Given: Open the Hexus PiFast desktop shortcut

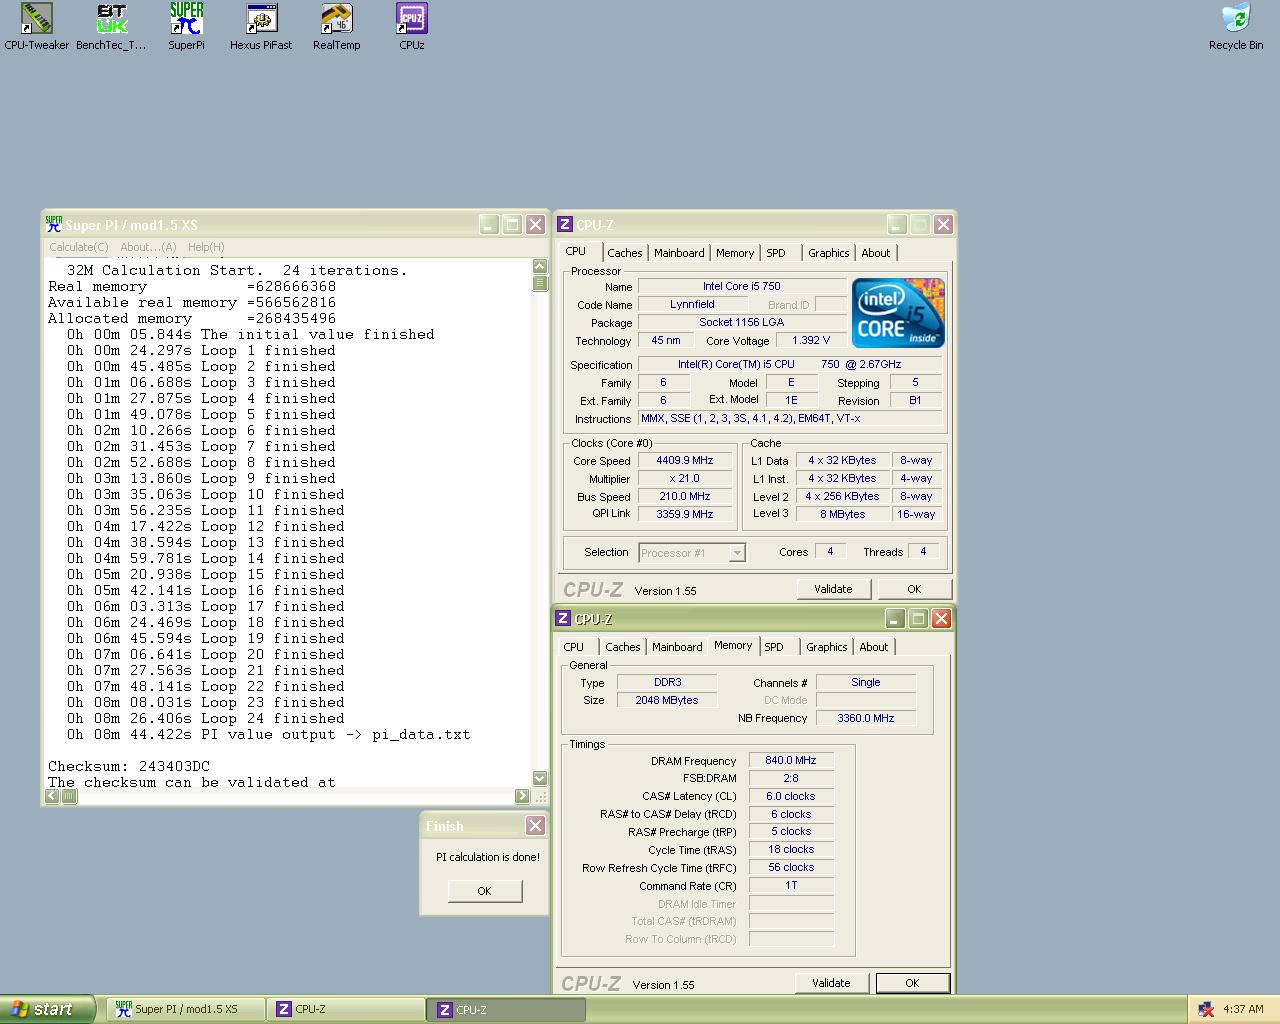Looking at the screenshot, I should 261,20.
